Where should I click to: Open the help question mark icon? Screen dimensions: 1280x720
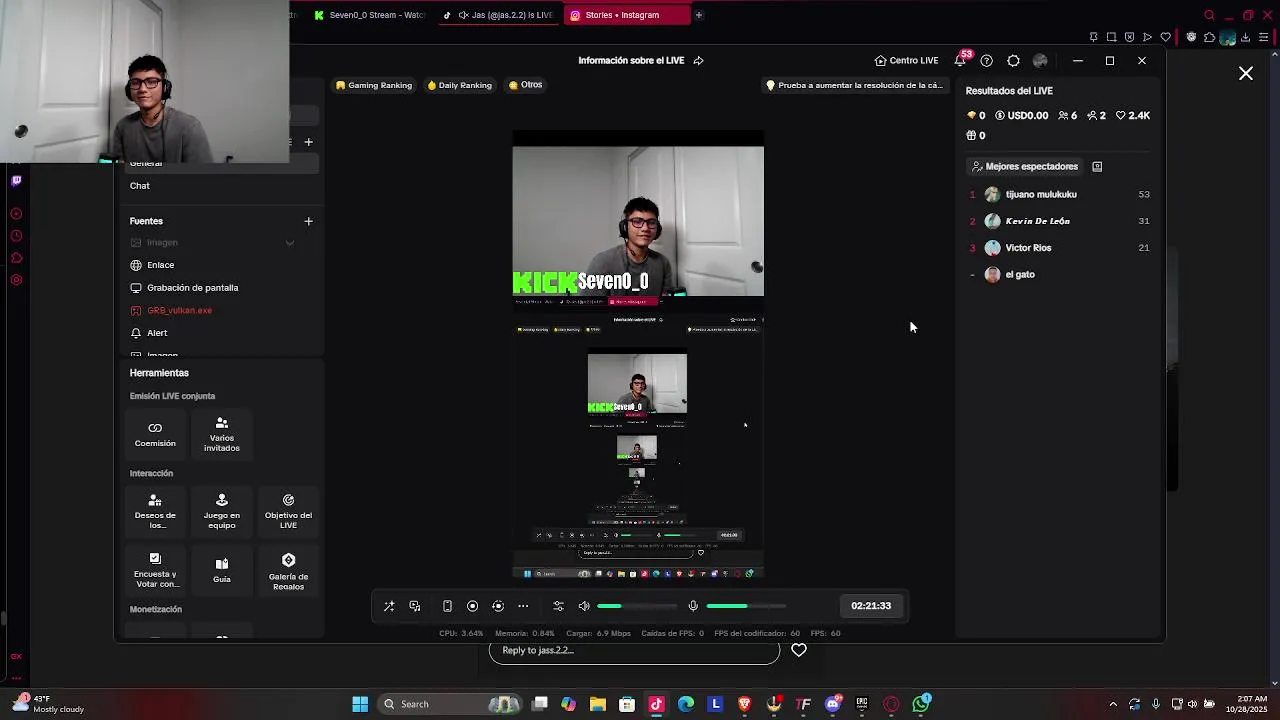[987, 61]
